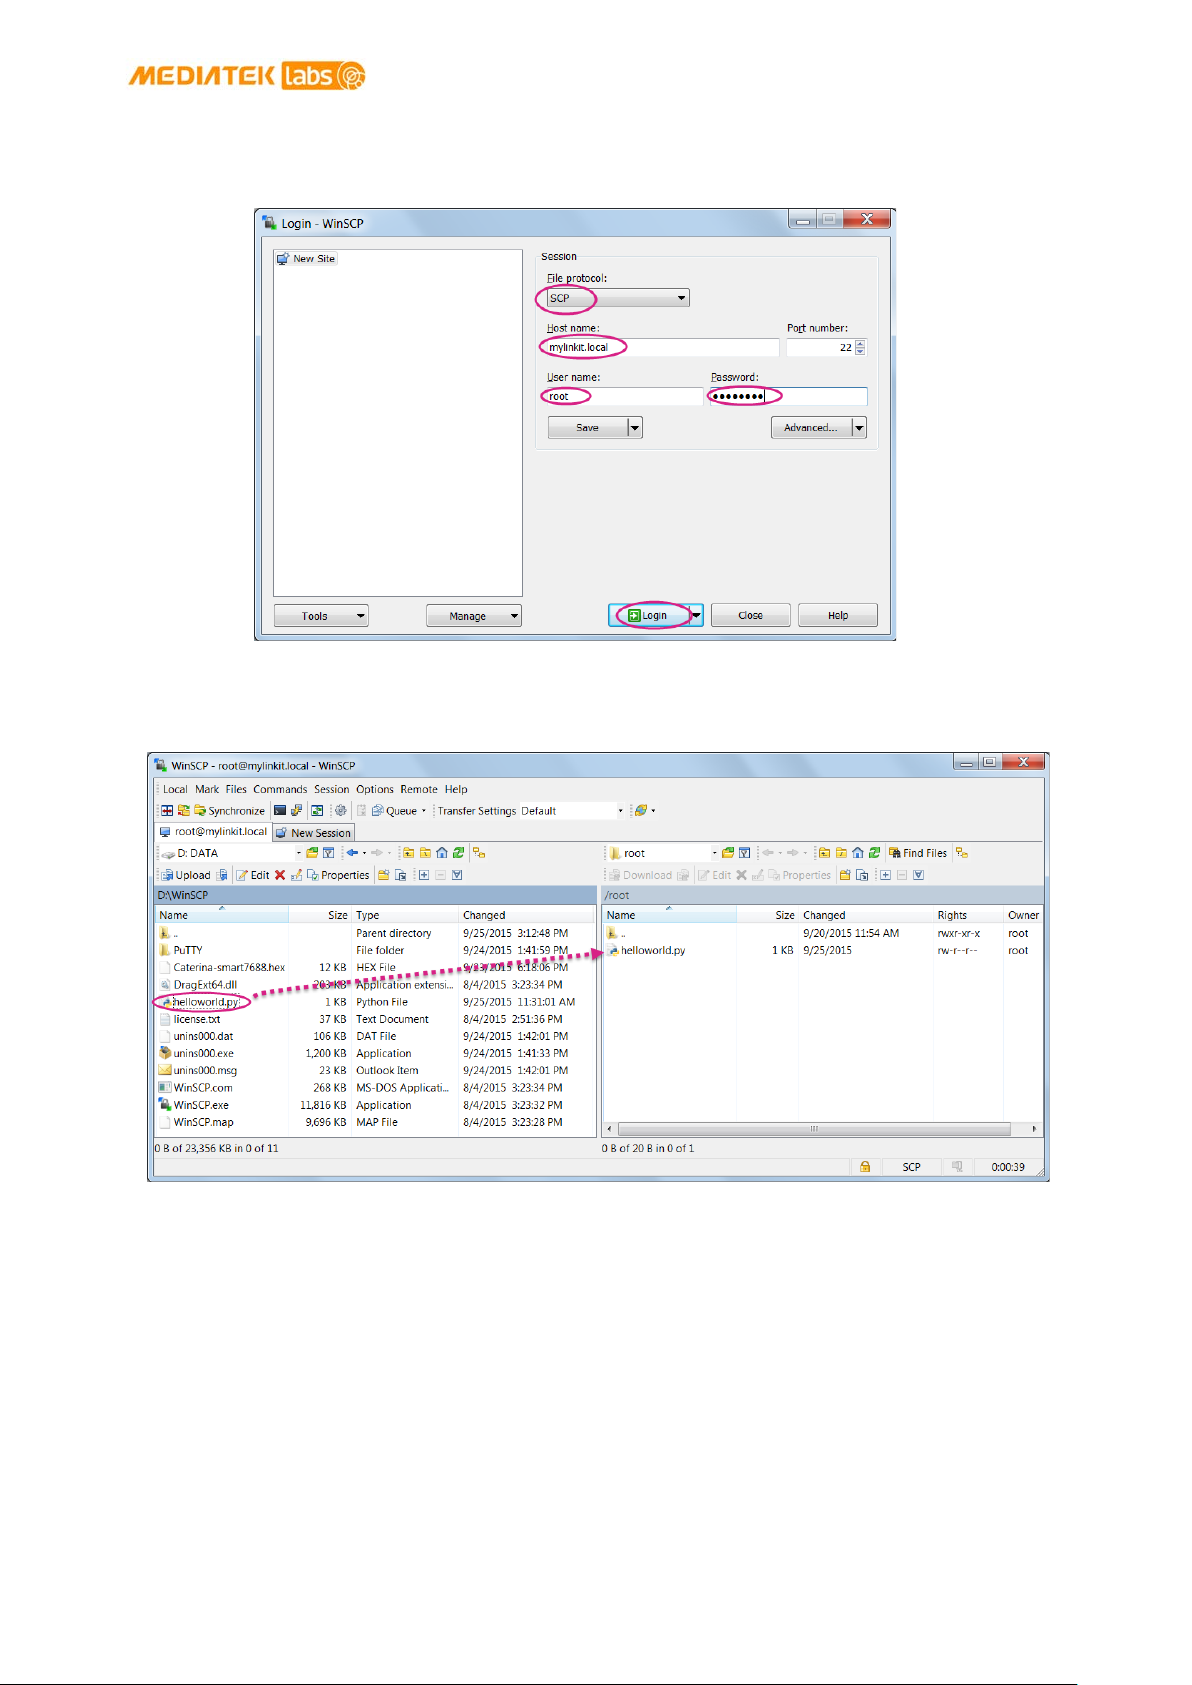Open File protocol SCP dropdown
Image resolution: width=1192 pixels, height=1685 pixels.
point(616,298)
